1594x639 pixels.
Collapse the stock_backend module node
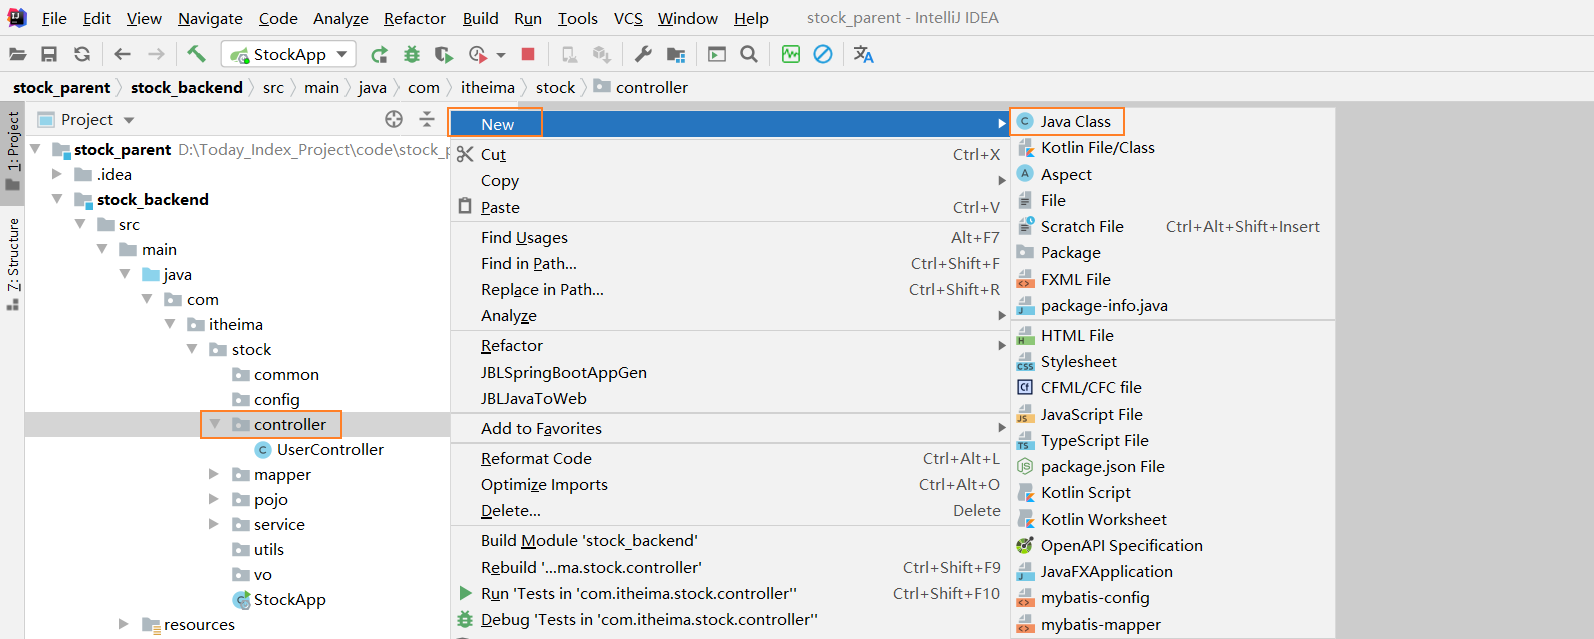pyautogui.click(x=57, y=199)
